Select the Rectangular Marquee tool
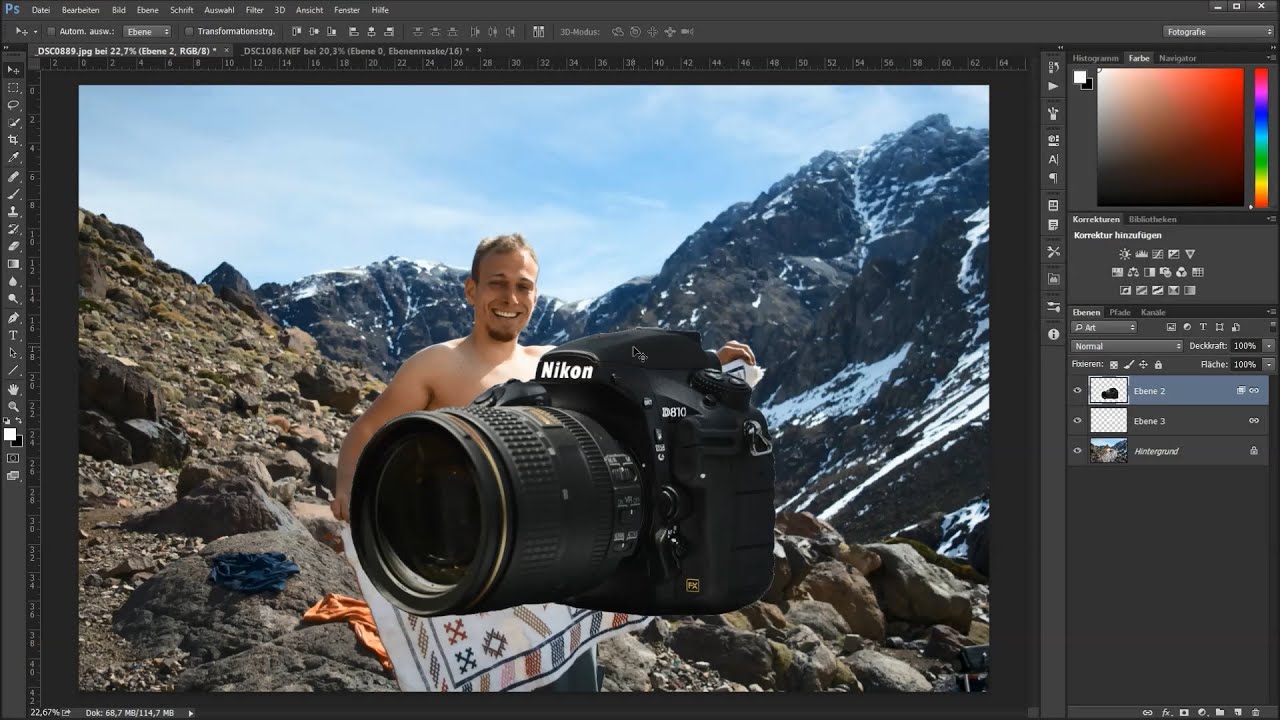 14,88
